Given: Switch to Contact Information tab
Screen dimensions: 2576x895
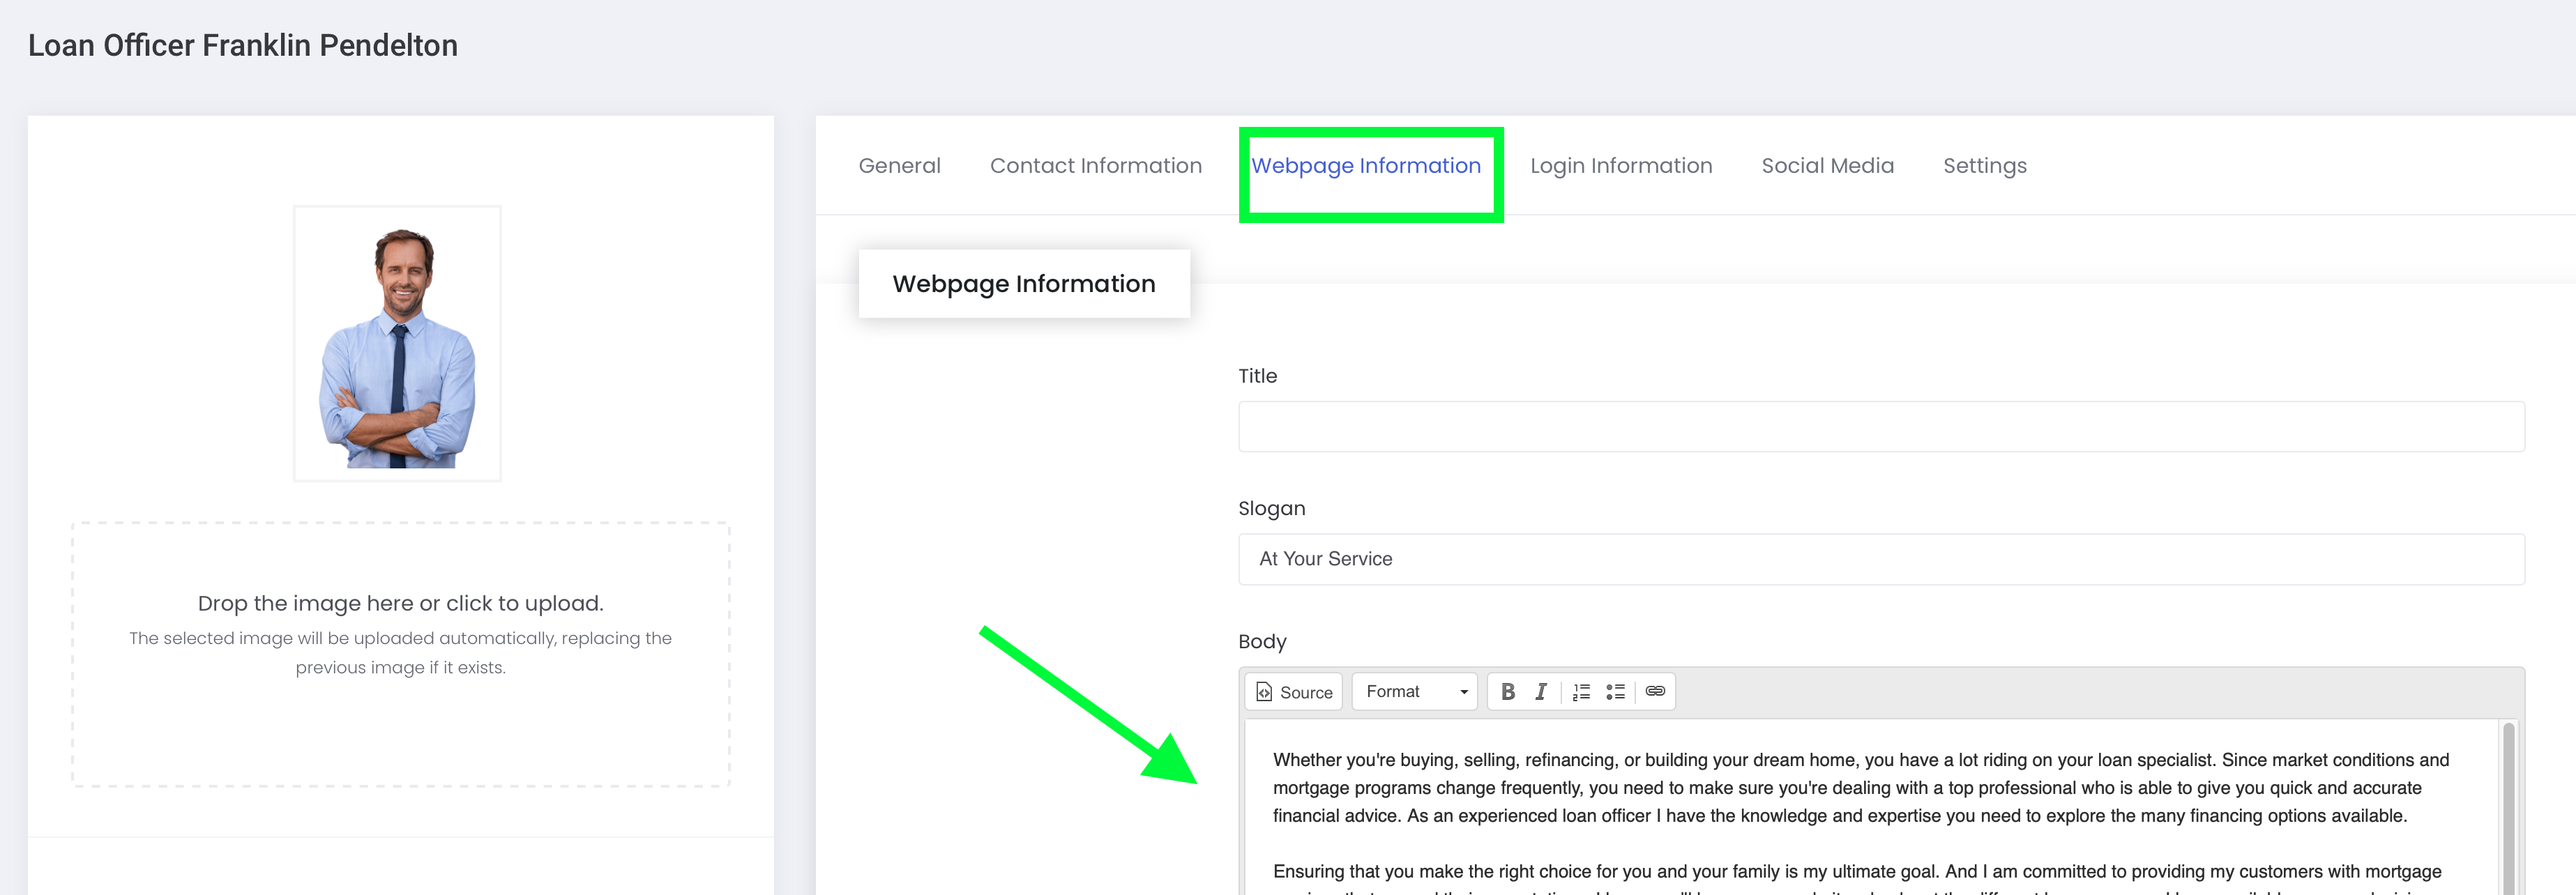Looking at the screenshot, I should (1095, 166).
